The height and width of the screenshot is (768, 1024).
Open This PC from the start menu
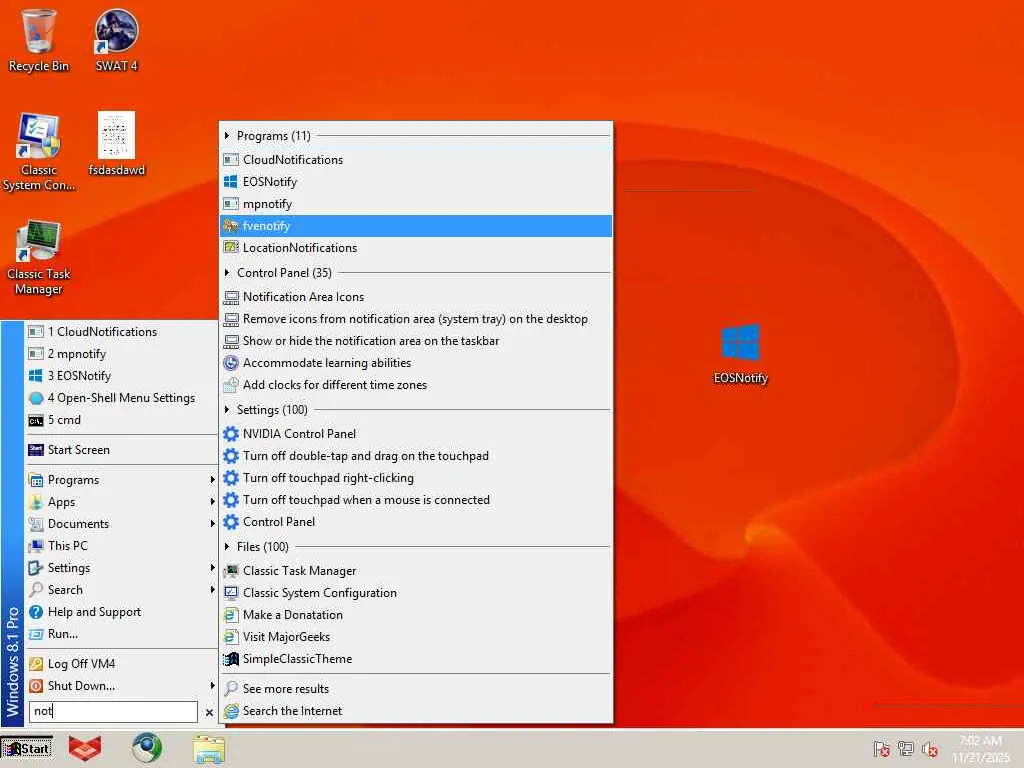[x=121, y=546]
